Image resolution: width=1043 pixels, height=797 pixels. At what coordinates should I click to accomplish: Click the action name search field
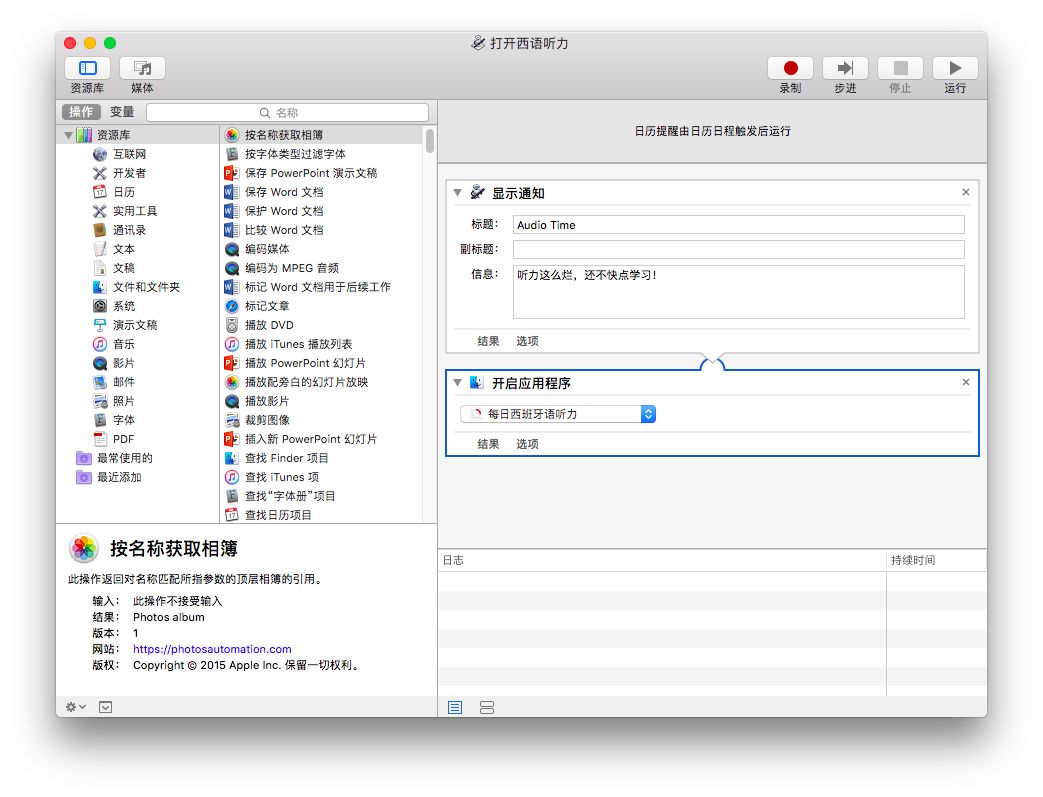288,113
